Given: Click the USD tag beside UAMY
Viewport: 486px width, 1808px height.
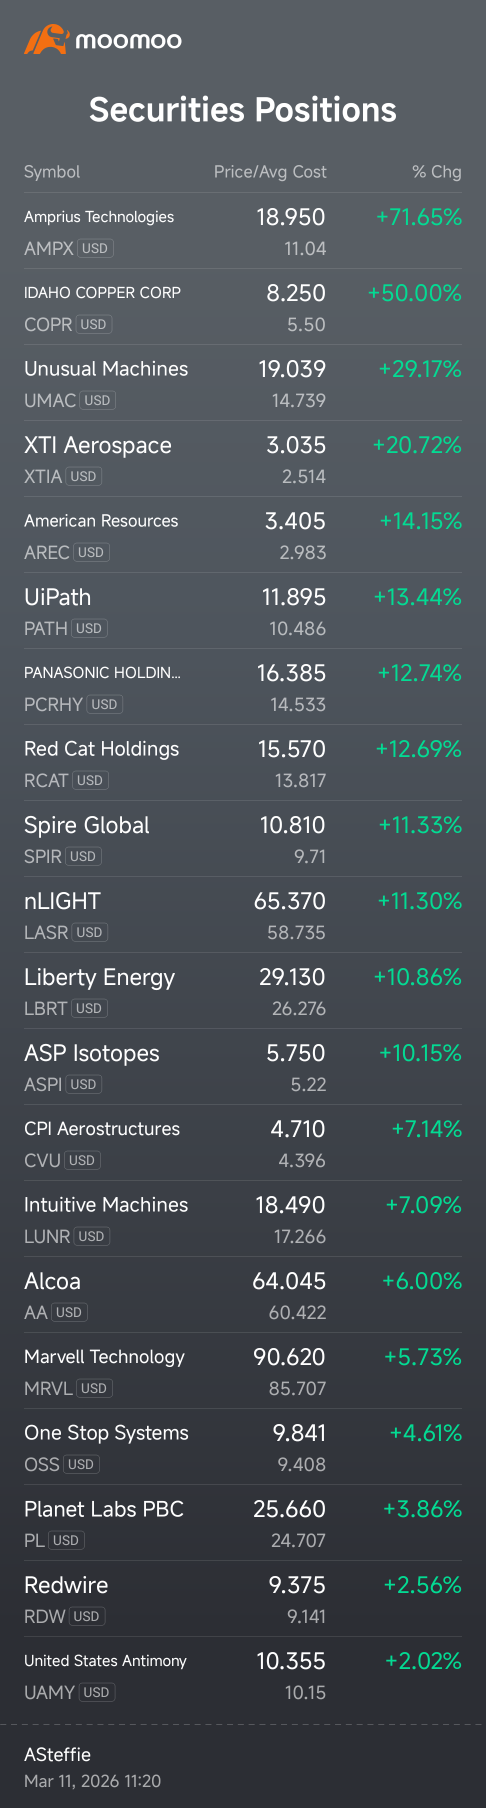Looking at the screenshot, I should pyautogui.click(x=97, y=1692).
